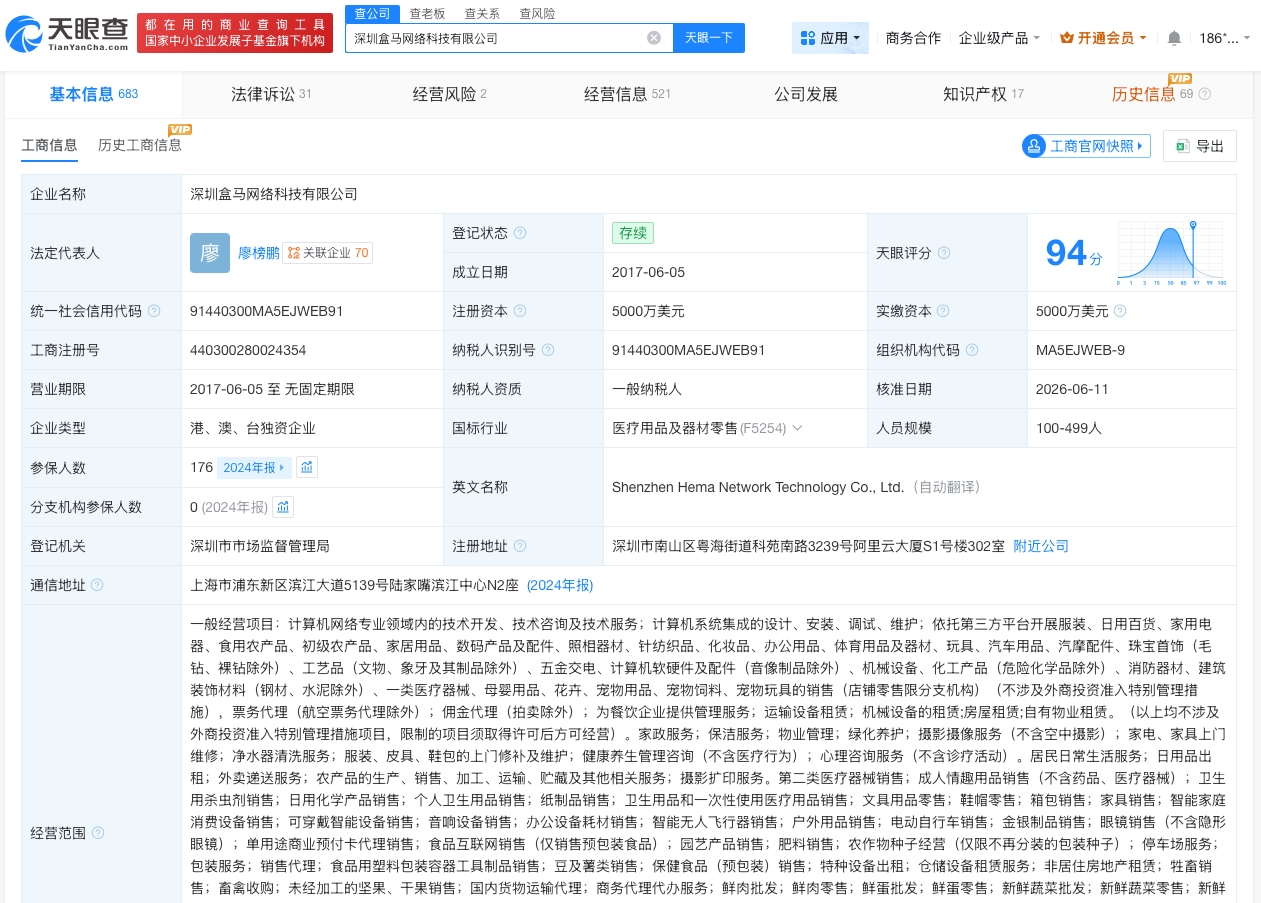Choose the 查风险 search mode
This screenshot has height=903, width=1261.
pyautogui.click(x=537, y=14)
